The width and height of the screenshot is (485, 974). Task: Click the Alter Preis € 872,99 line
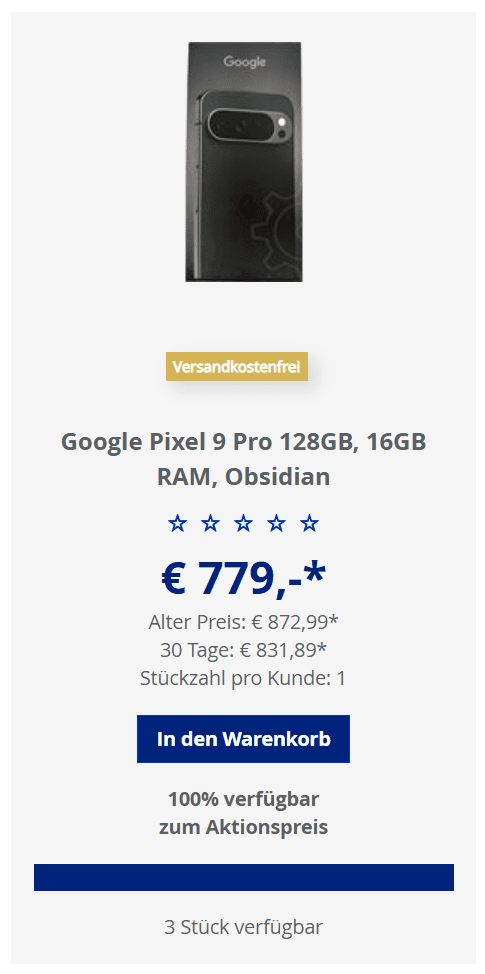pyautogui.click(x=243, y=622)
